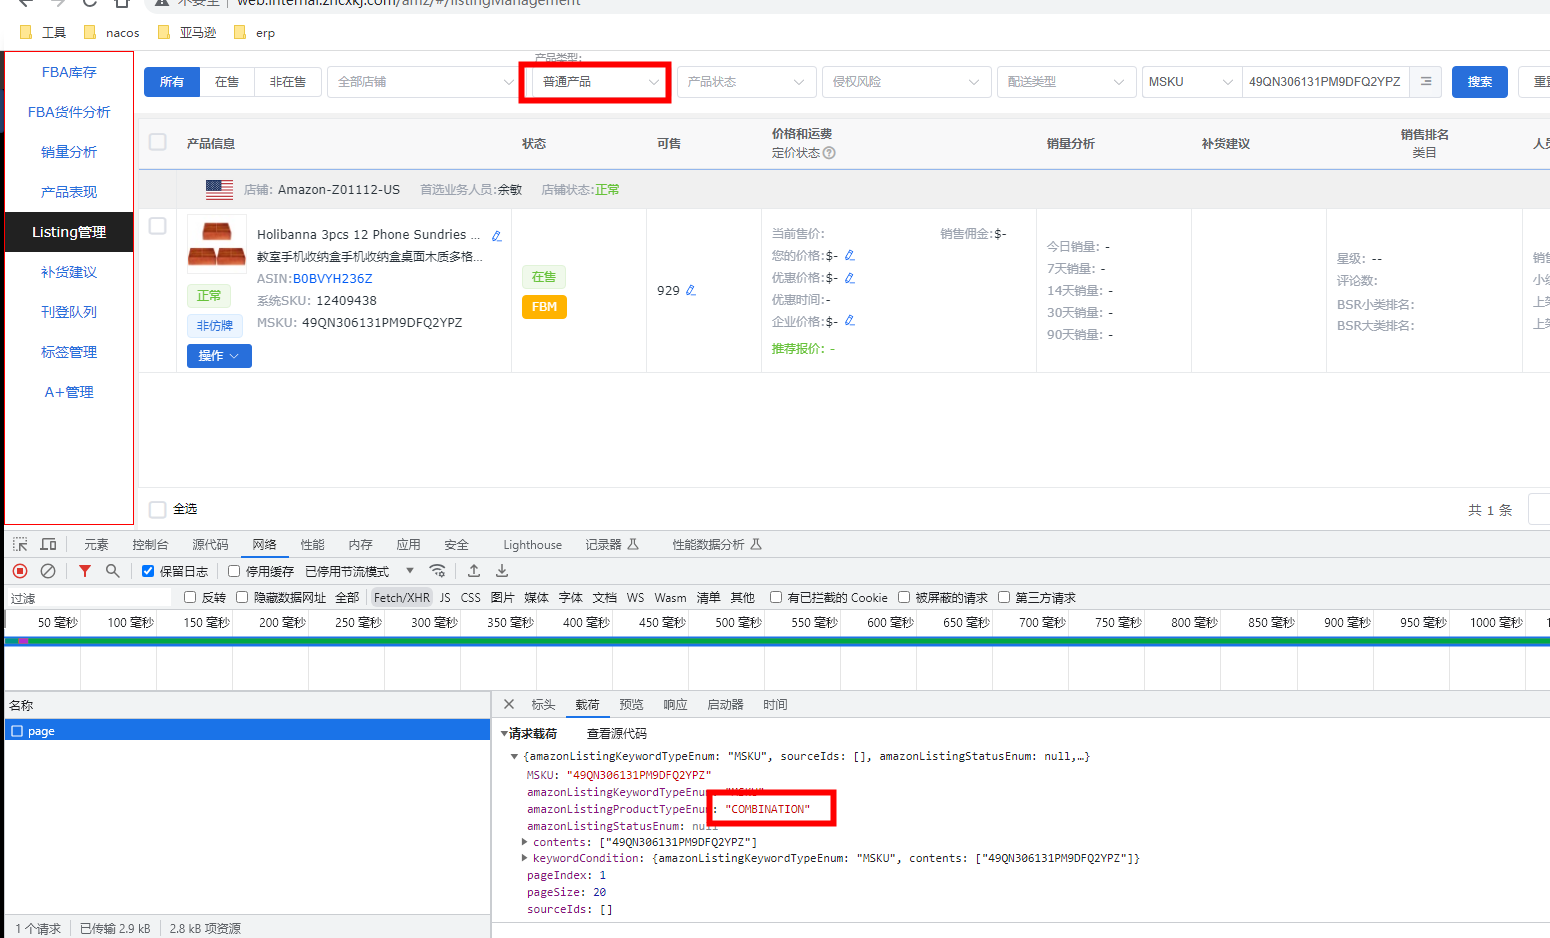Open the 配送类型 dropdown
Screen dimensions: 1550x938
[x=1067, y=82]
